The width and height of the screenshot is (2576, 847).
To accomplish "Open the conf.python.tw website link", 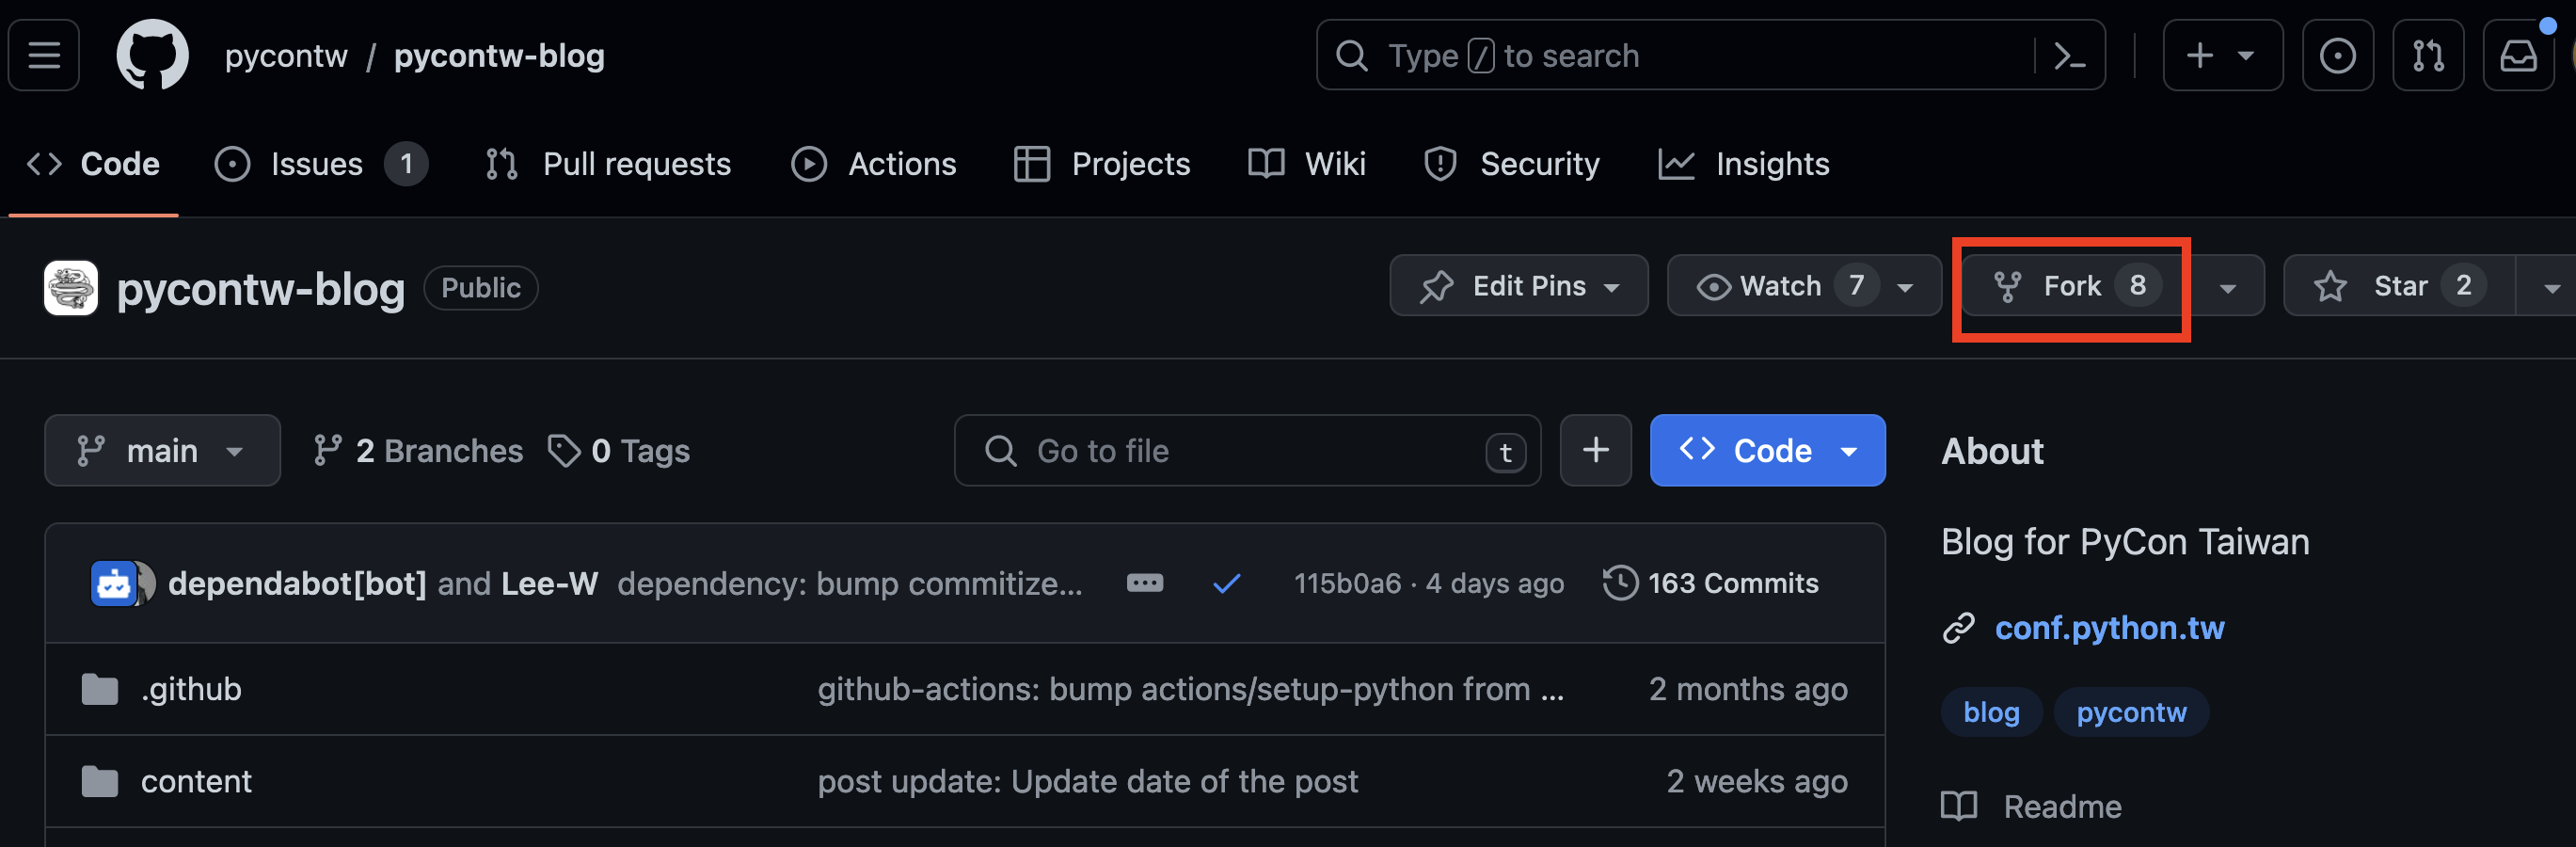I will point(2109,628).
